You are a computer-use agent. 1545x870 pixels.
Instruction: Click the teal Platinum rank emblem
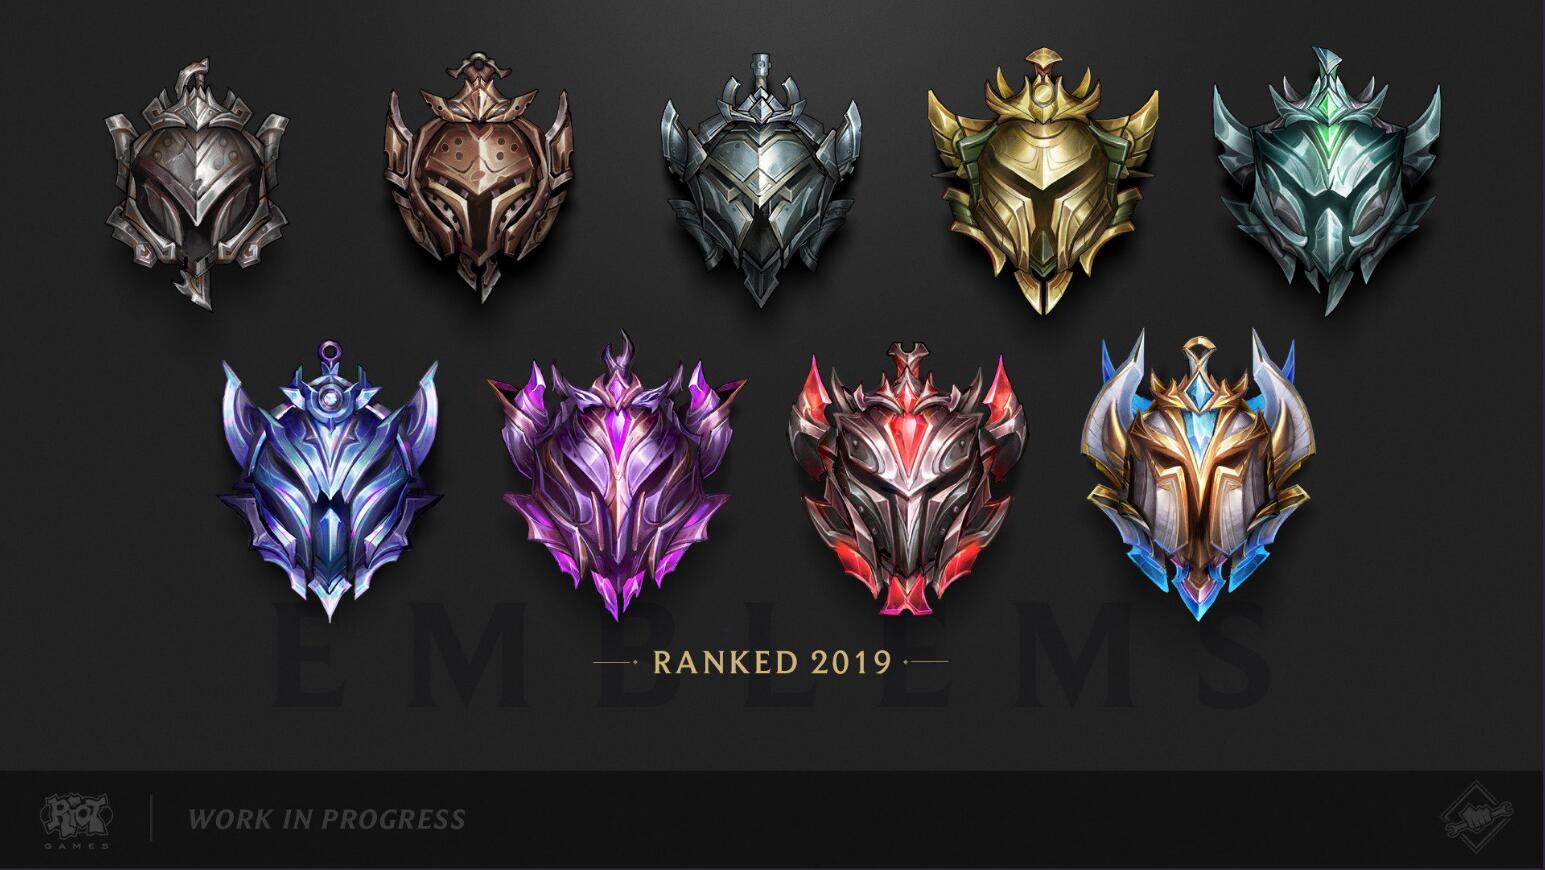[1327, 181]
